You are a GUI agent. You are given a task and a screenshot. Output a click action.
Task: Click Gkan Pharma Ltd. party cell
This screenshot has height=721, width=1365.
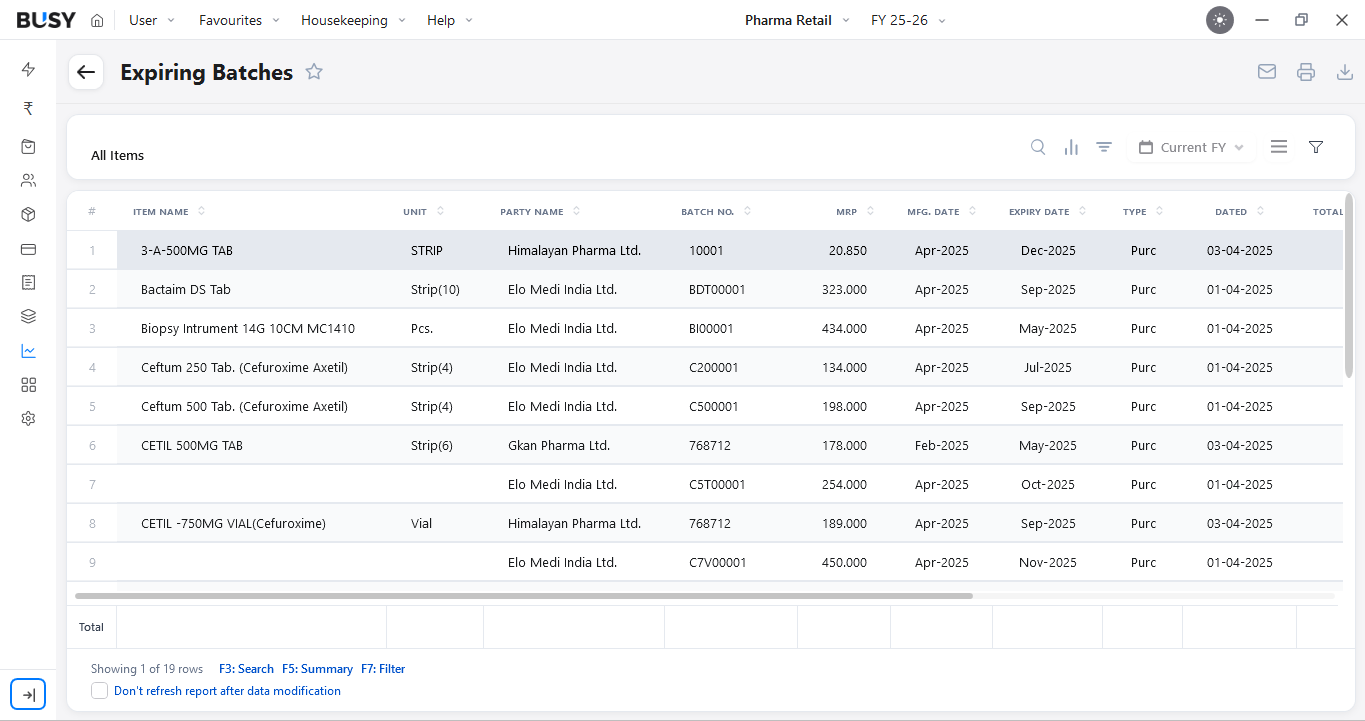point(559,445)
